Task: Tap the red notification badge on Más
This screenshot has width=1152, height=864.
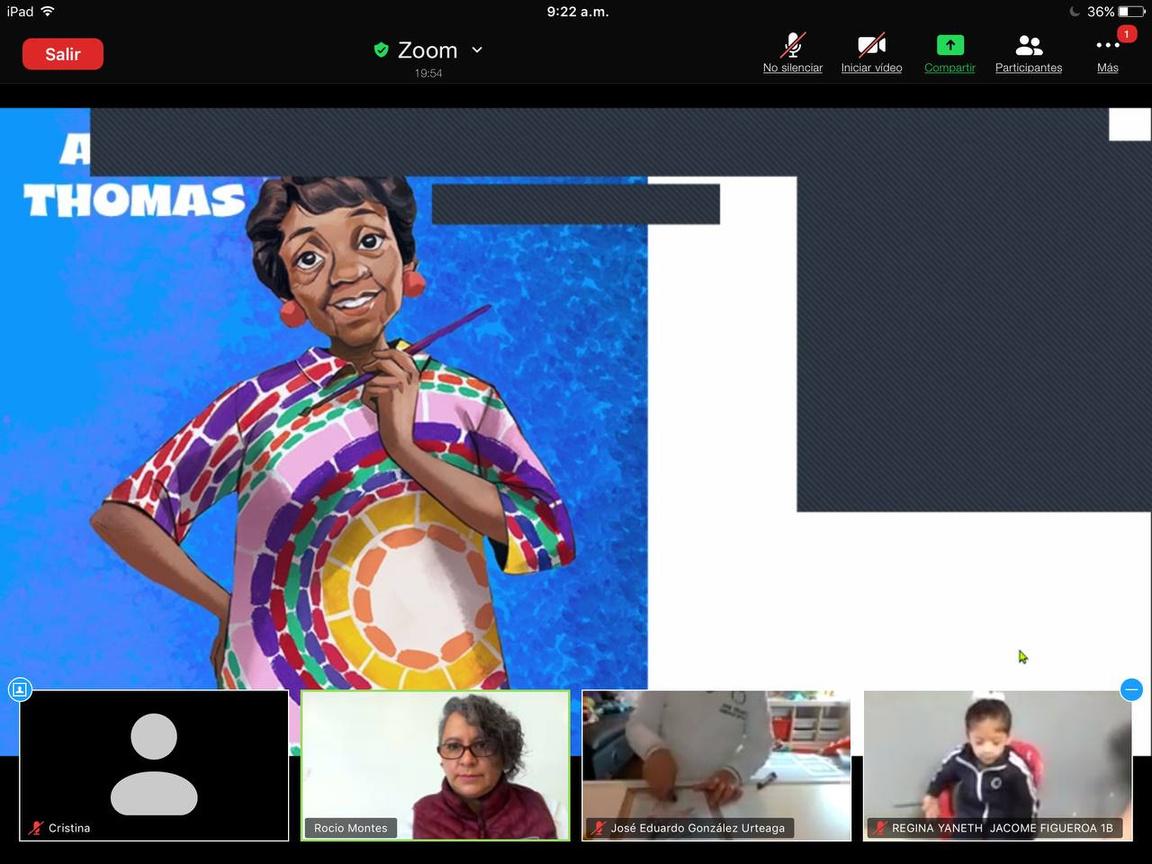Action: 1126,34
